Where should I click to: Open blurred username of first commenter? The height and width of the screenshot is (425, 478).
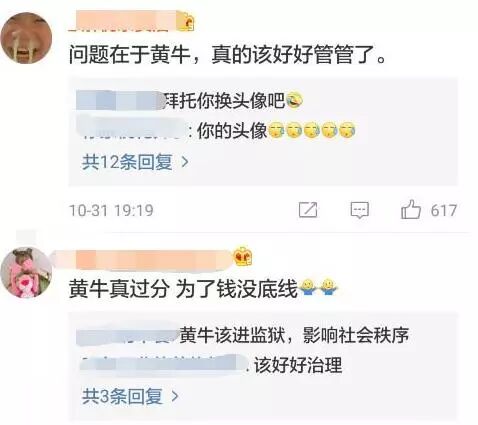[123, 21]
